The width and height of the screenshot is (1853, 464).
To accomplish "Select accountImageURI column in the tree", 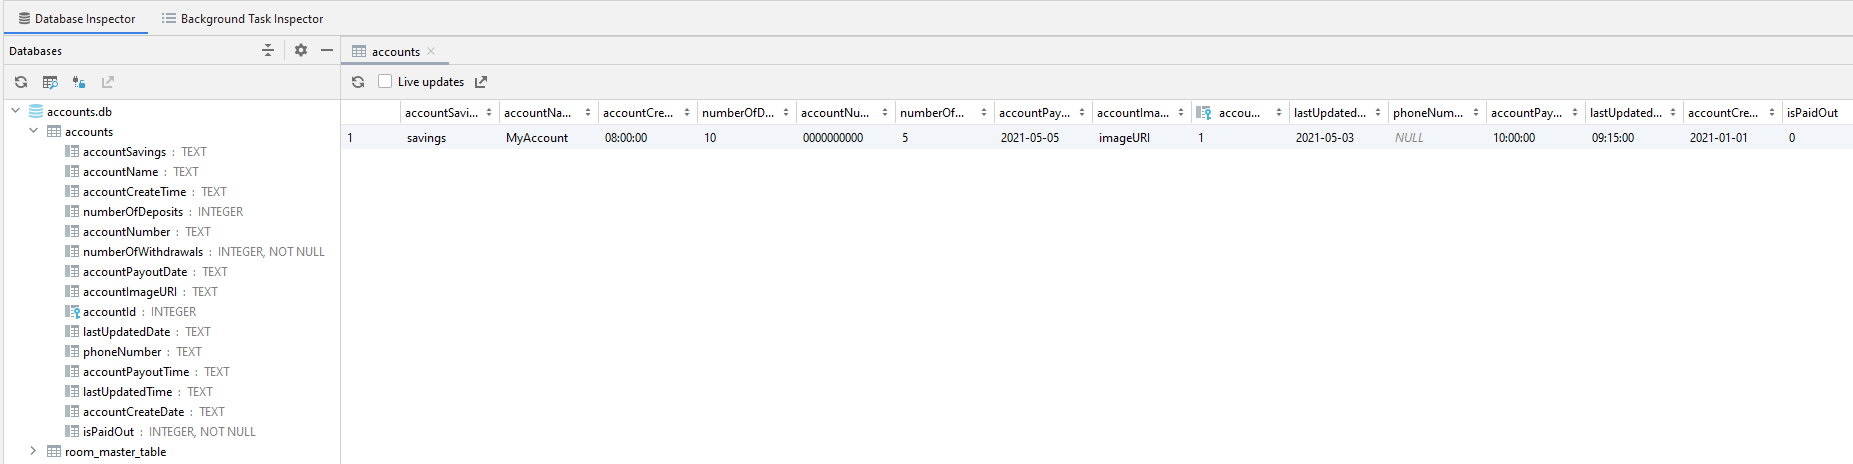I will 129,292.
